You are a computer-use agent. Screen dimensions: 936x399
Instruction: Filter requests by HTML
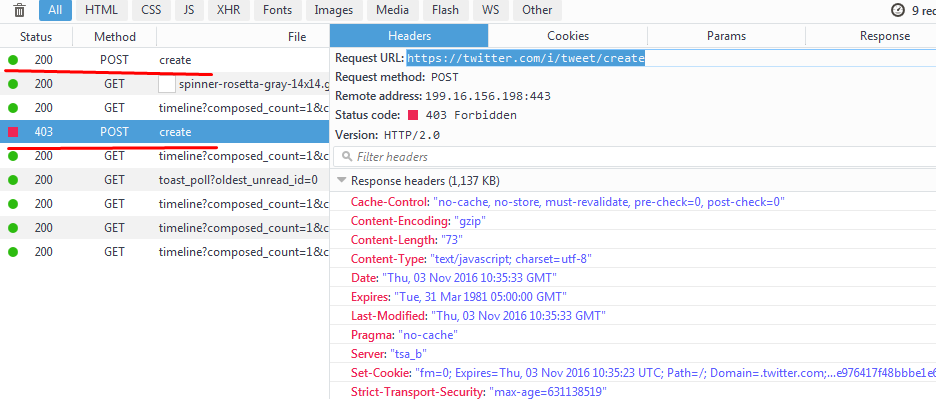[x=101, y=10]
